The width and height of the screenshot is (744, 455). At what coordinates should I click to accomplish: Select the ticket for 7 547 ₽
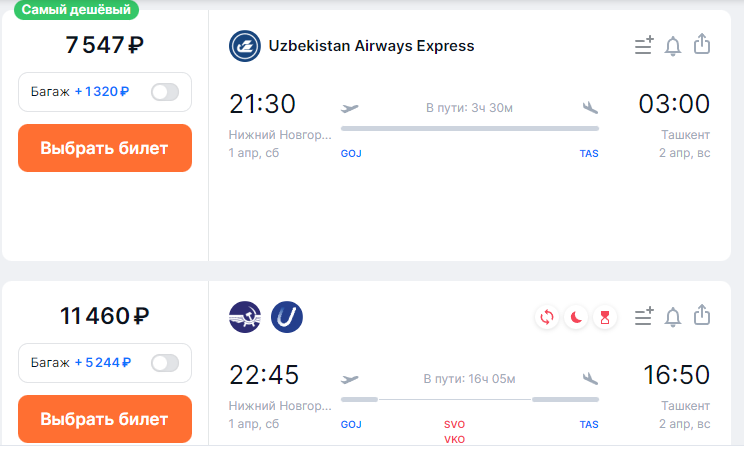point(105,148)
